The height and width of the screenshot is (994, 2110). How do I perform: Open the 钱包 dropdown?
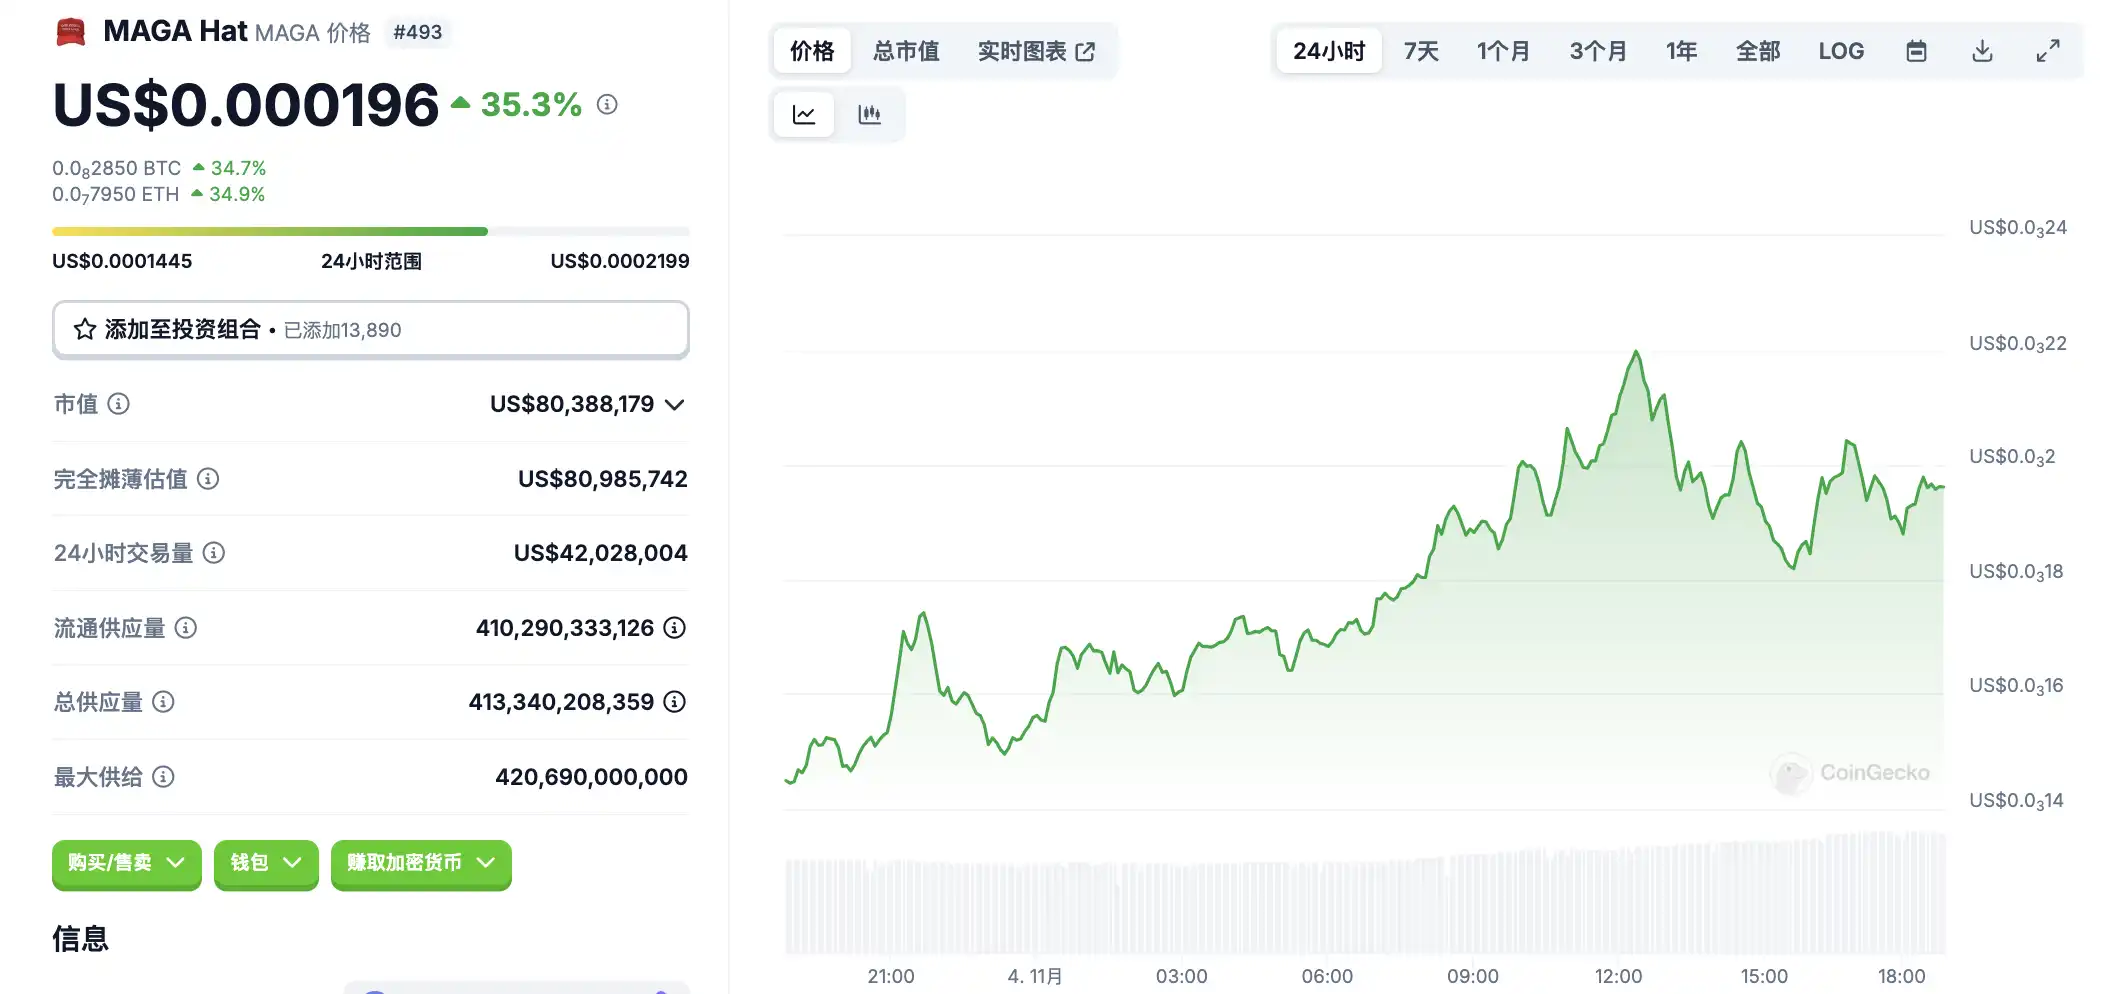[266, 863]
